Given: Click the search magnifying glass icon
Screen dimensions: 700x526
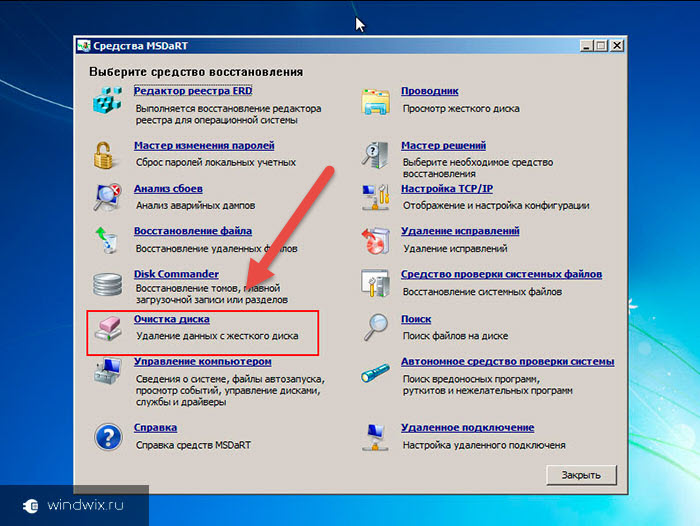Looking at the screenshot, I should 375,327.
